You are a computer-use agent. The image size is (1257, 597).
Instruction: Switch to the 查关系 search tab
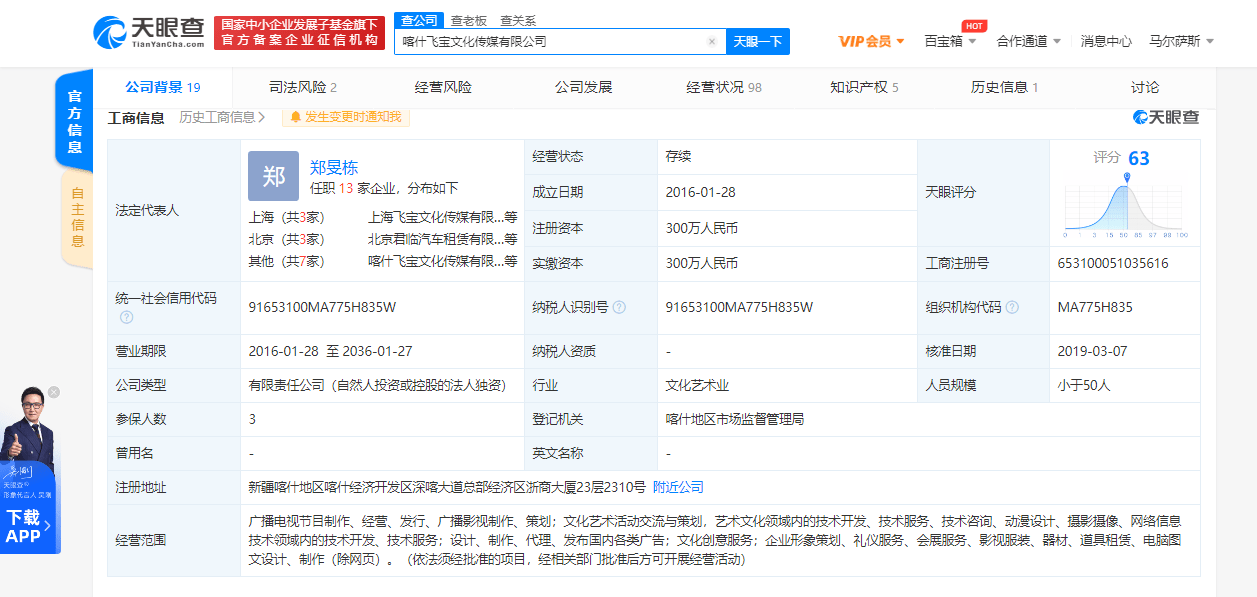518,20
